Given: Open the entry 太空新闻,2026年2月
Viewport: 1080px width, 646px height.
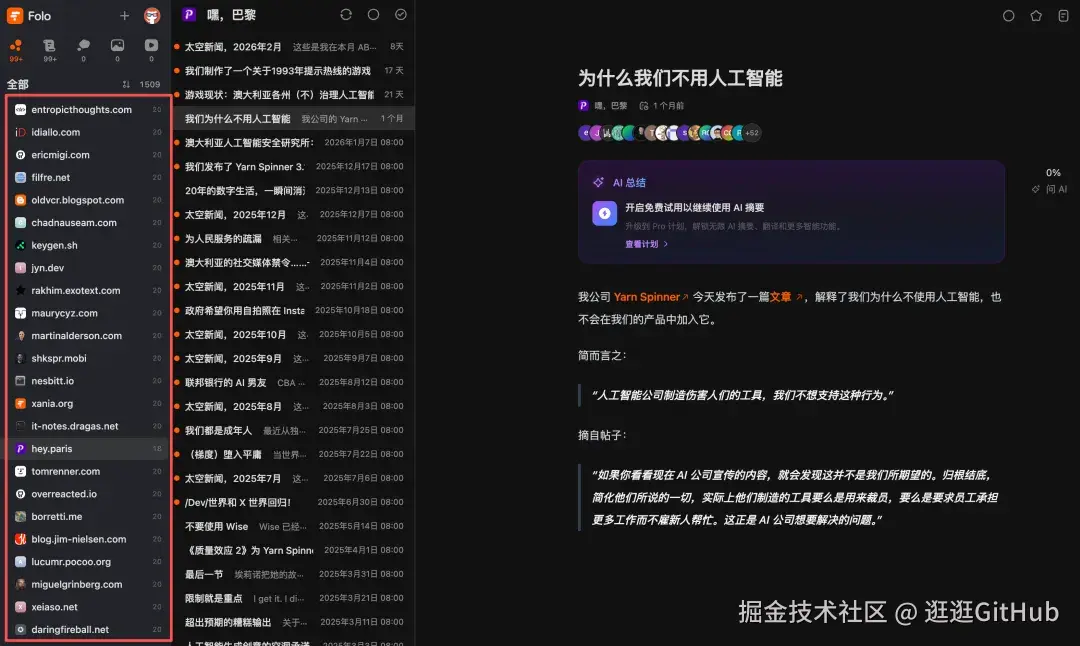Looking at the screenshot, I should 293,47.
